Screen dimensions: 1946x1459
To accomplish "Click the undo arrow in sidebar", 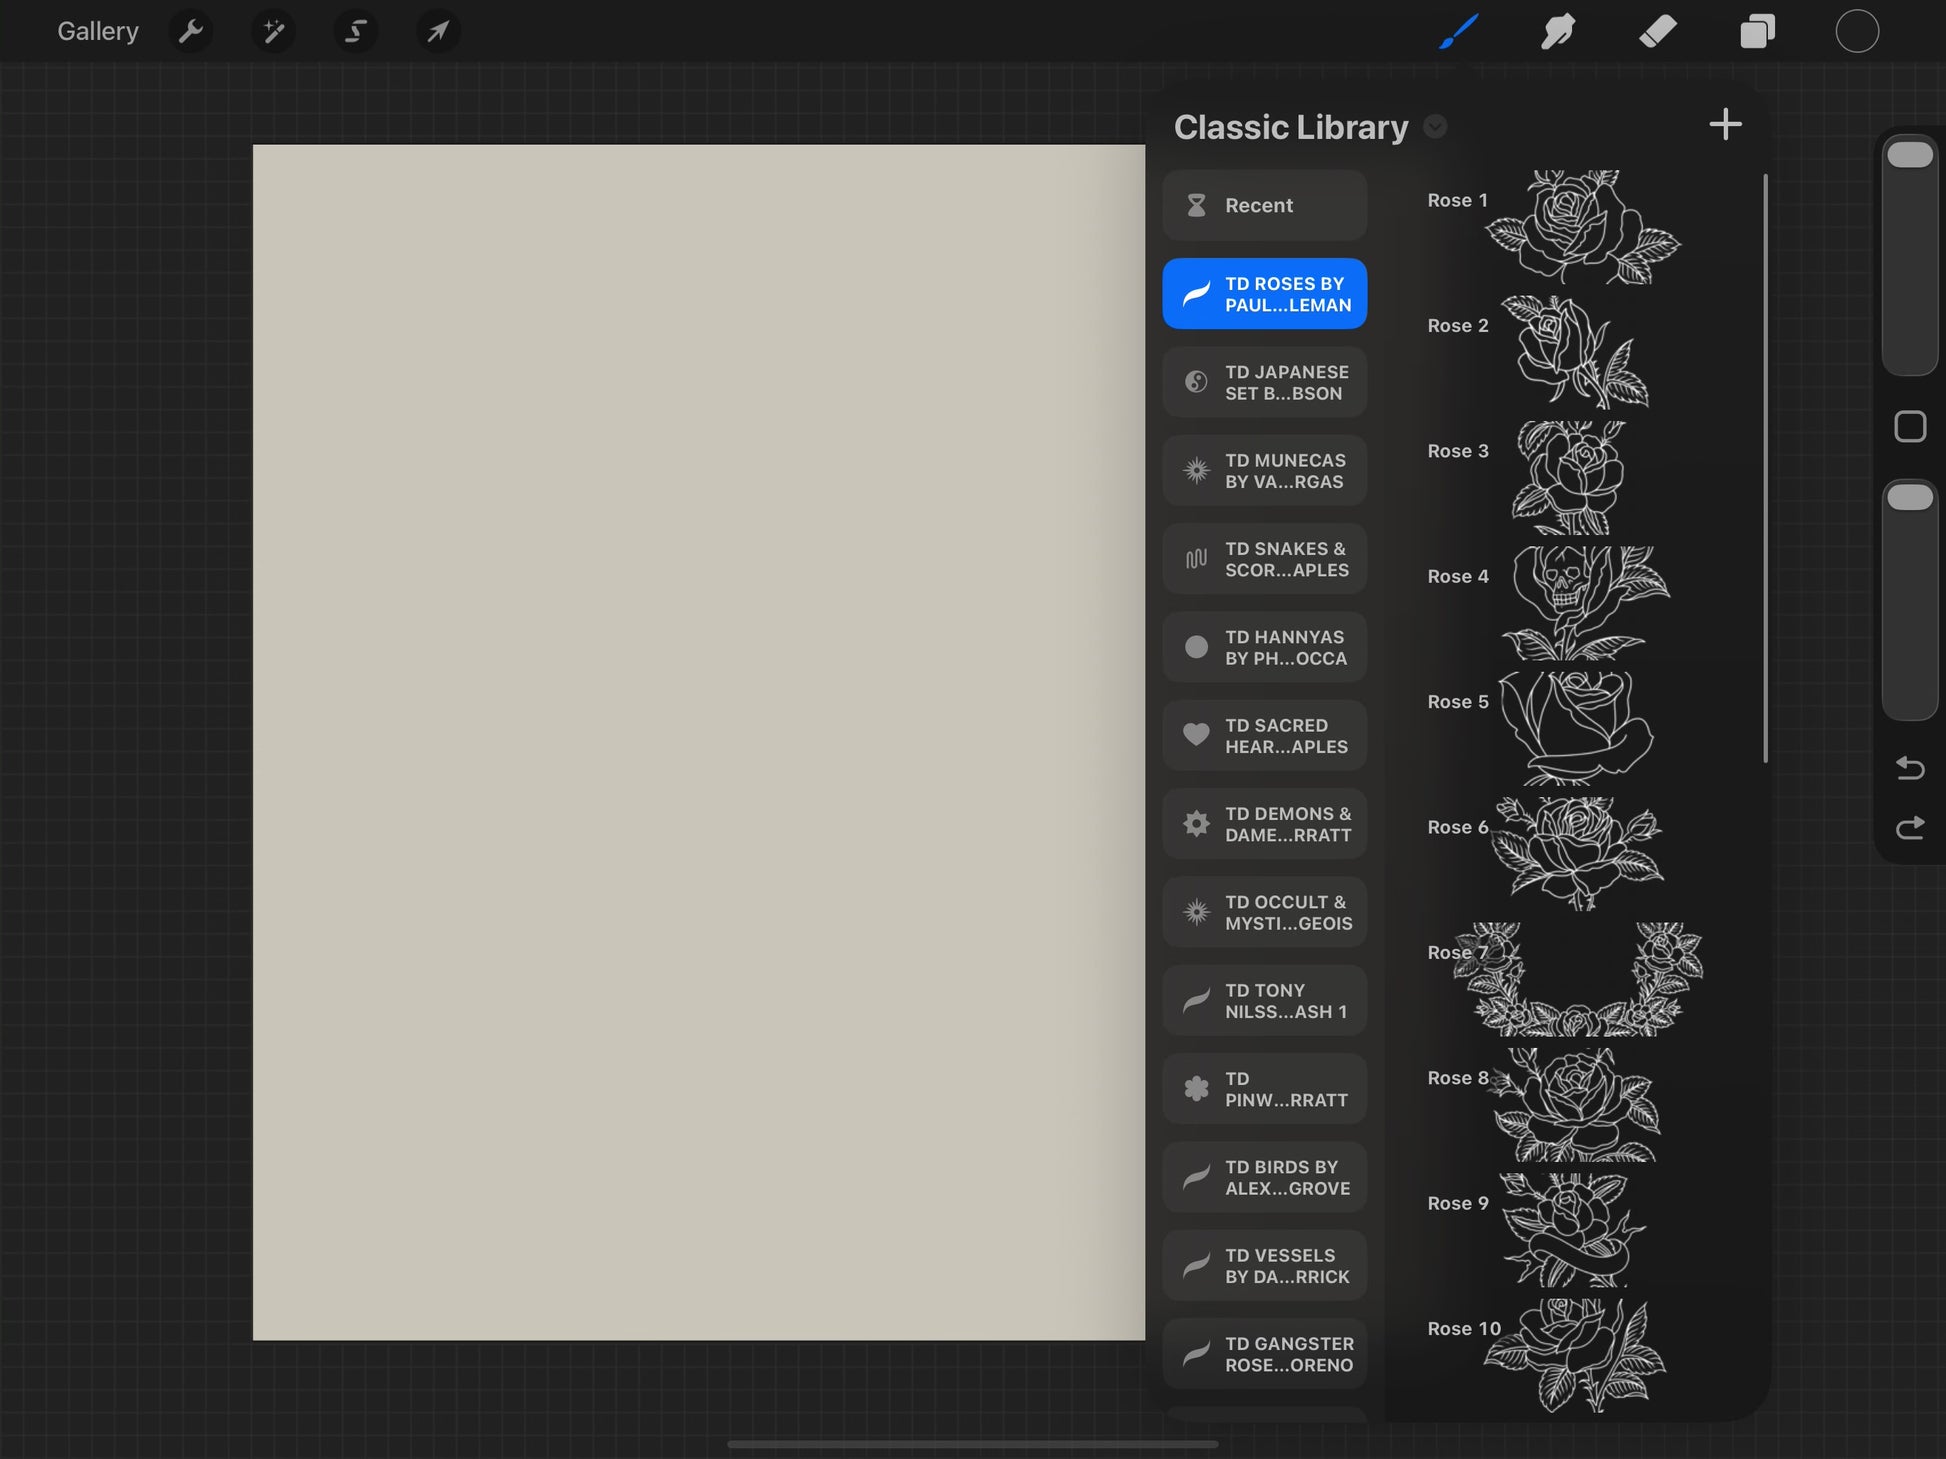I will pyautogui.click(x=1909, y=768).
